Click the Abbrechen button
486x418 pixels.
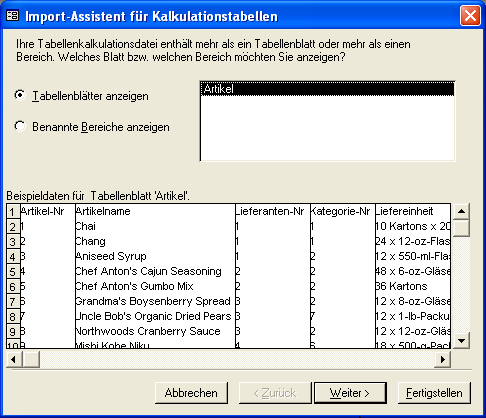click(191, 393)
